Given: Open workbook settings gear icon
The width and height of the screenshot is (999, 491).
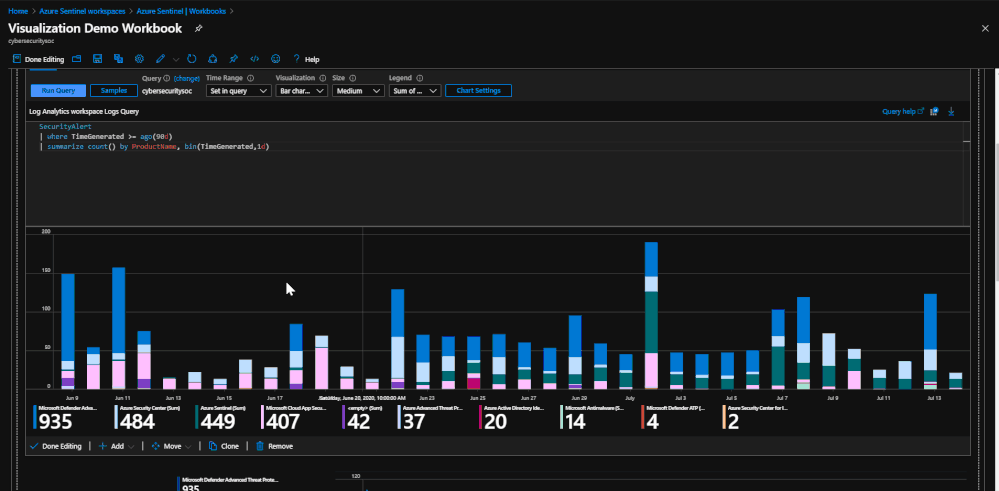Looking at the screenshot, I should click(x=139, y=59).
